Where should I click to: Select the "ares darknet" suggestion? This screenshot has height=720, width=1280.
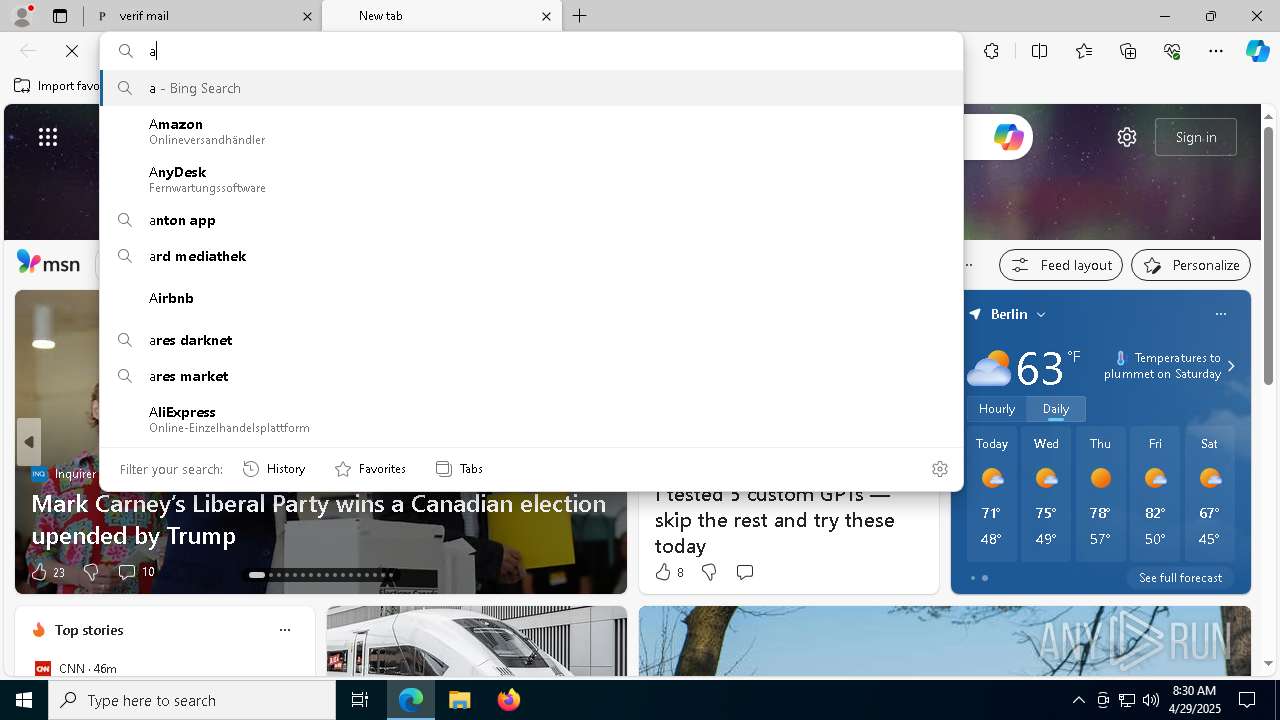click(x=531, y=340)
